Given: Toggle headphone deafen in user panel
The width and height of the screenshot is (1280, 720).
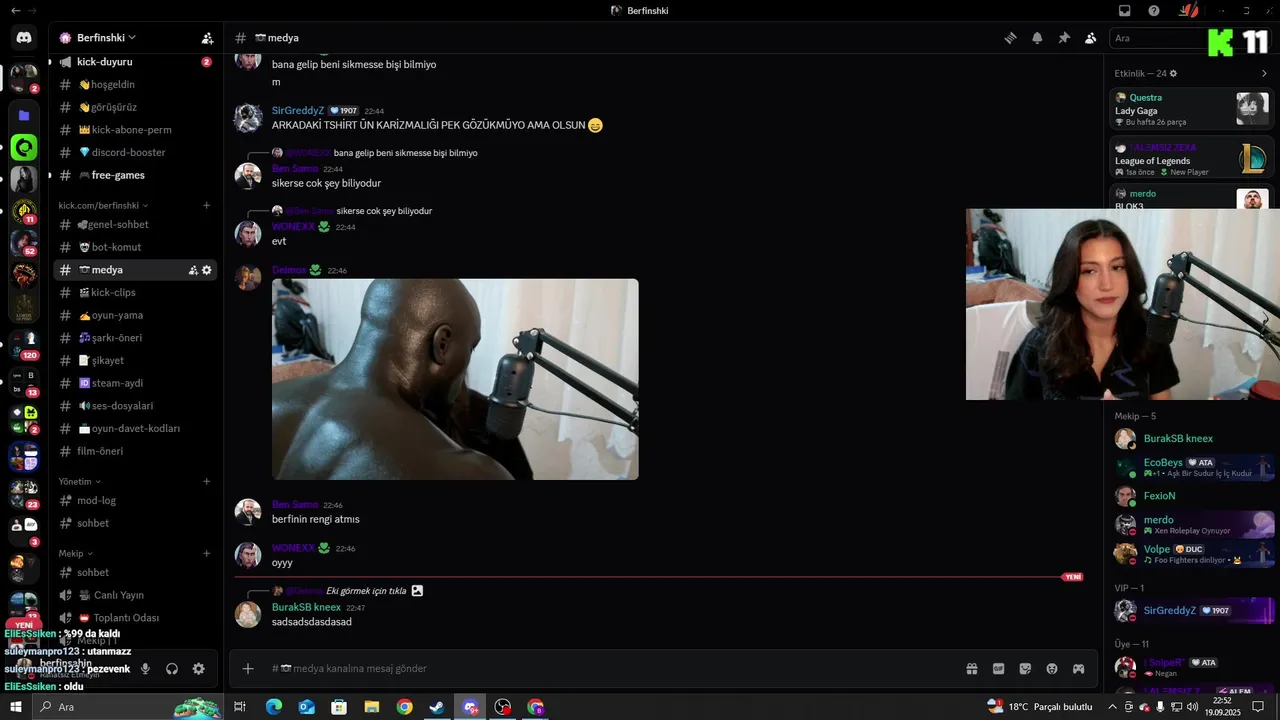Looking at the screenshot, I should click(x=172, y=669).
